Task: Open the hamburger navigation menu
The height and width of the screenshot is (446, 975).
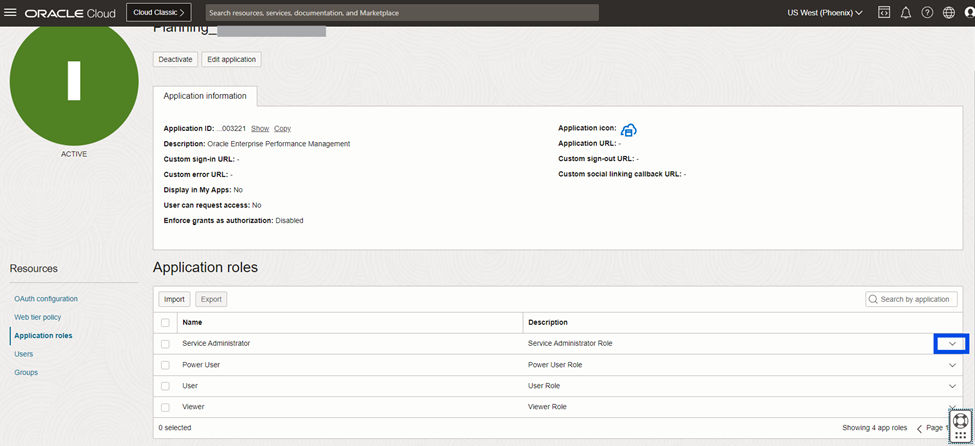Action: coord(11,13)
